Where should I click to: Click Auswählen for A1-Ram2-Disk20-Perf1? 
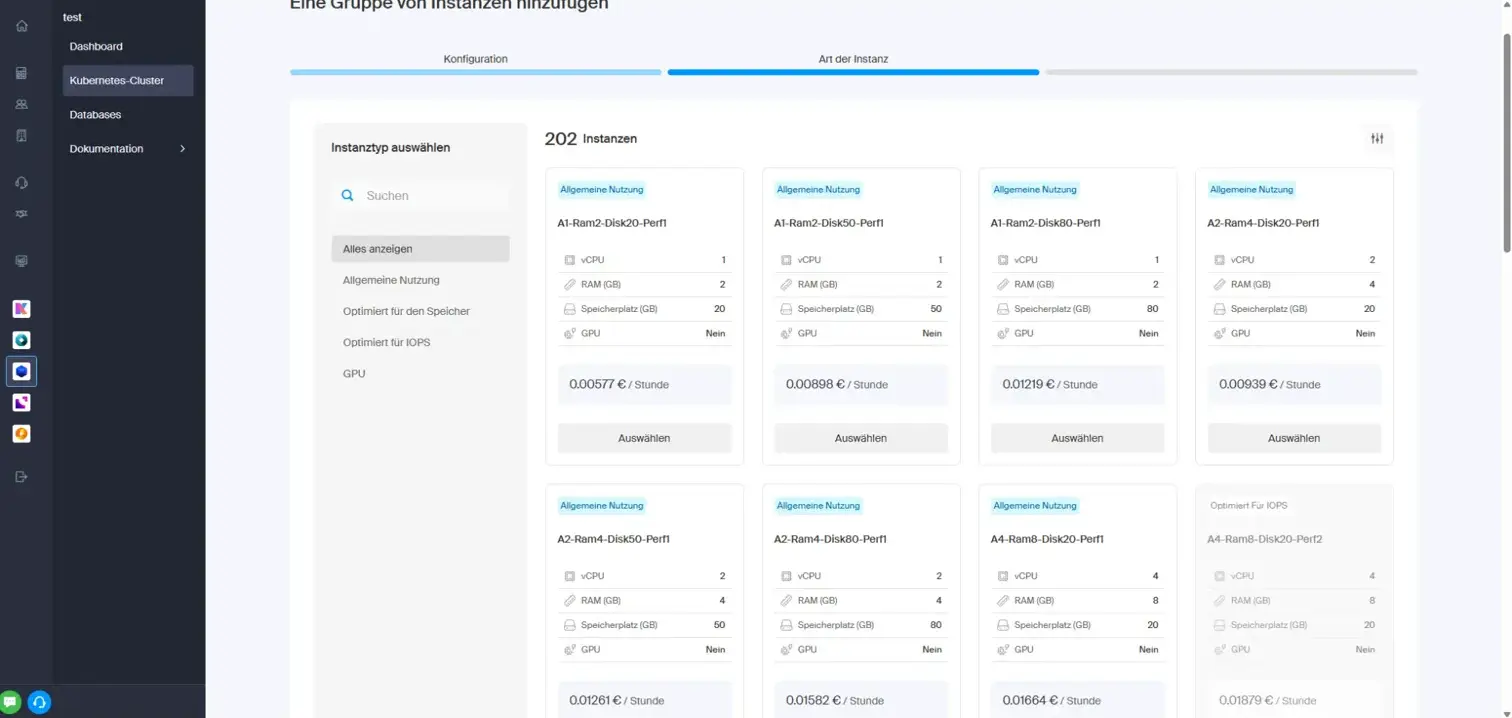[644, 438]
